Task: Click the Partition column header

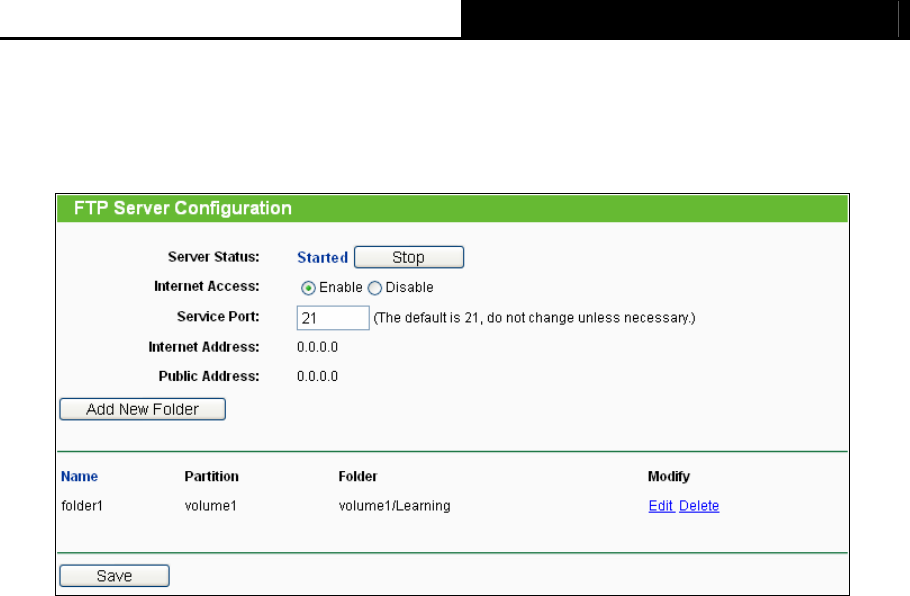Action: click(x=211, y=476)
